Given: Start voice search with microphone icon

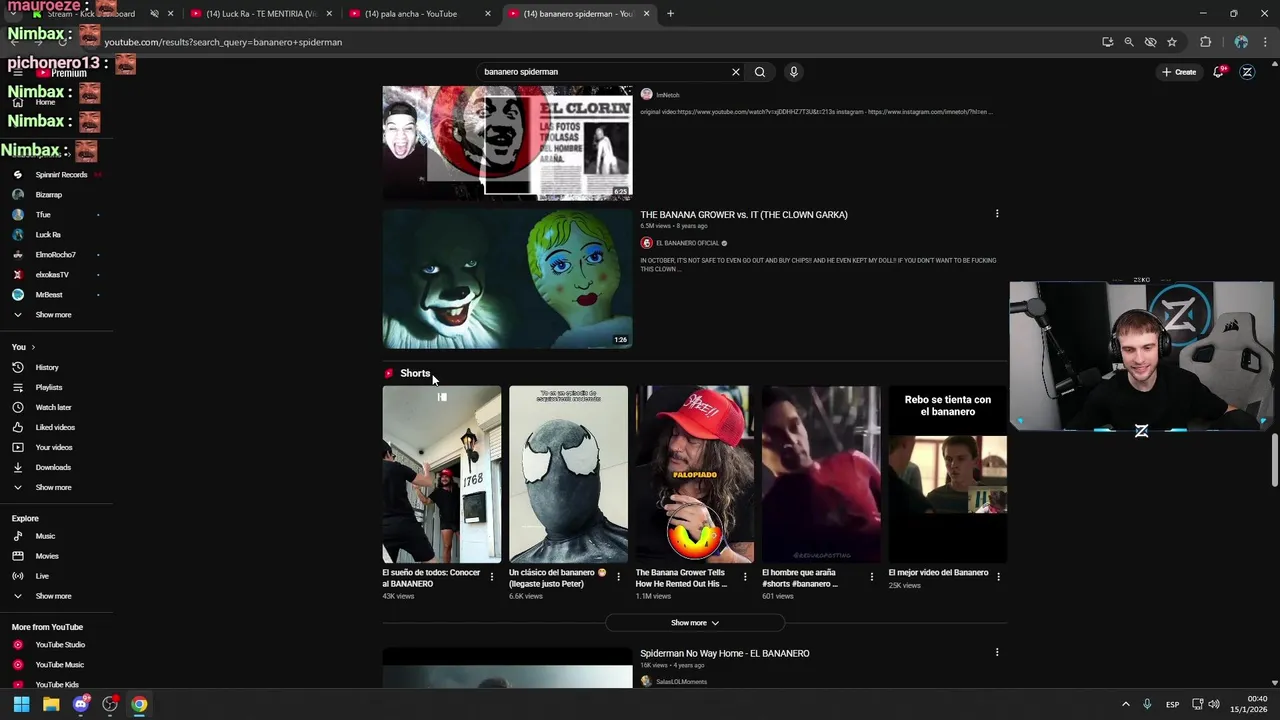Looking at the screenshot, I should click(794, 72).
